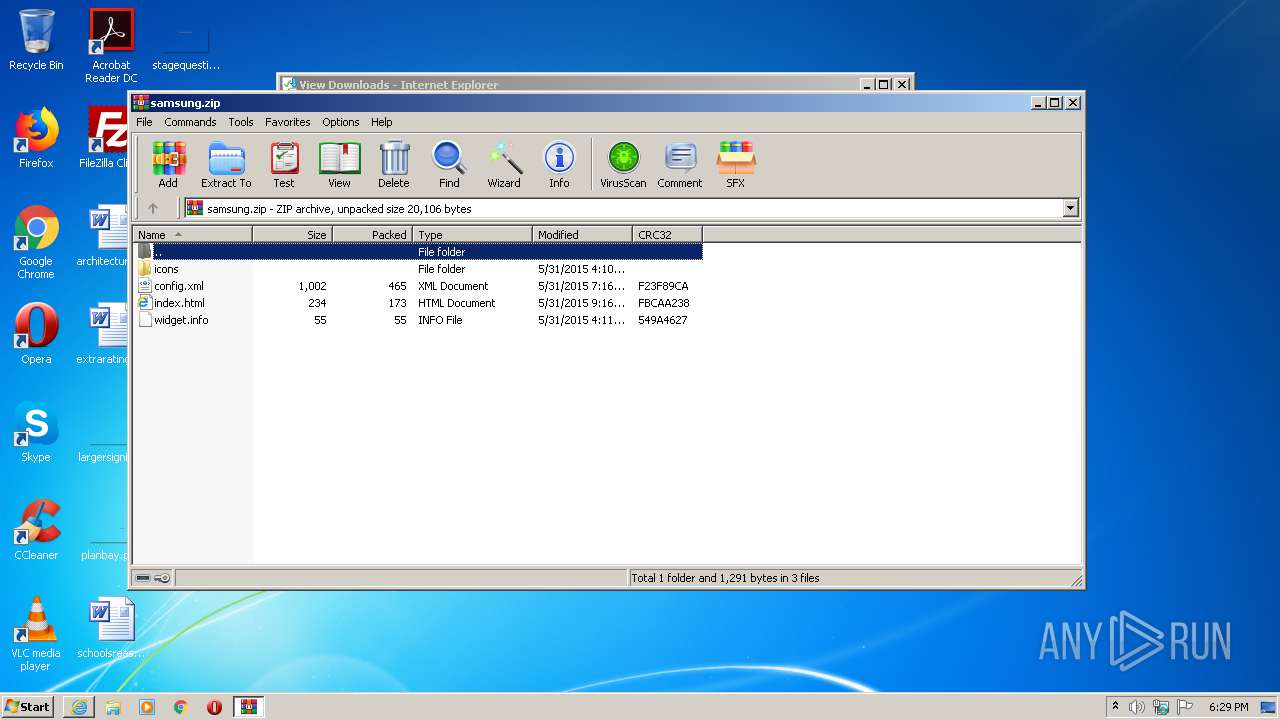The width and height of the screenshot is (1280, 720).
Task: Show hidden tray icons arrow
Action: [1115, 707]
